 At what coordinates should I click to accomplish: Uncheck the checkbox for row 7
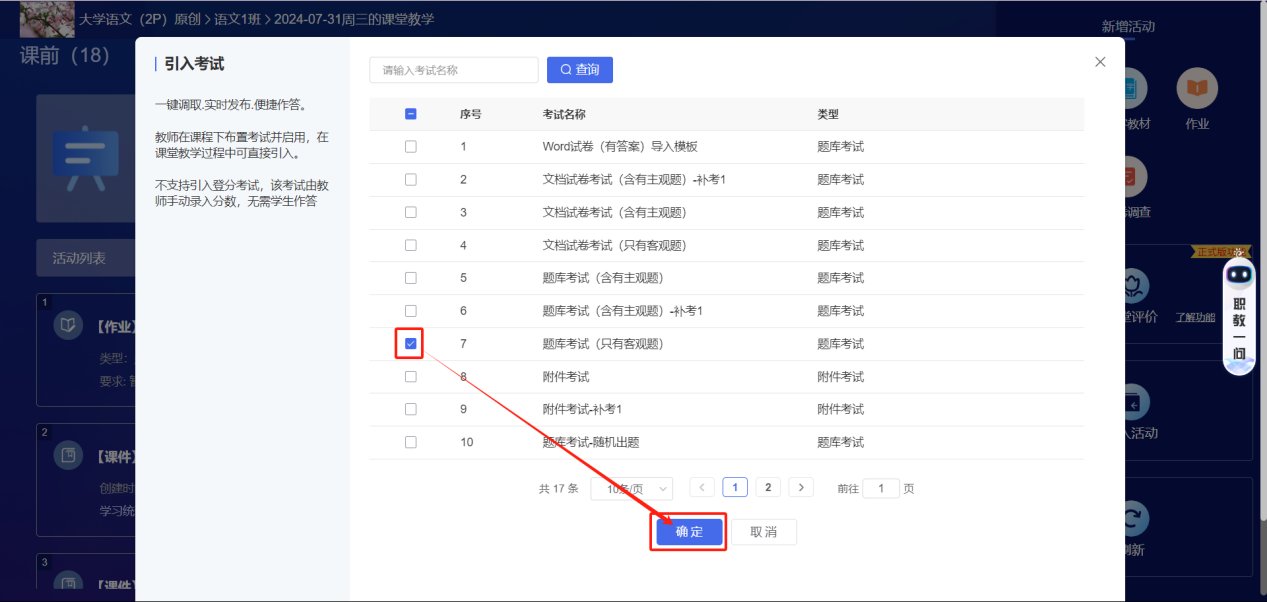[411, 344]
